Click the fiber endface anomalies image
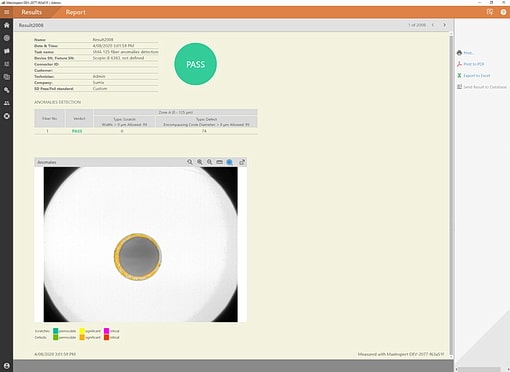Screen dimensions: 510x372 click(141, 244)
